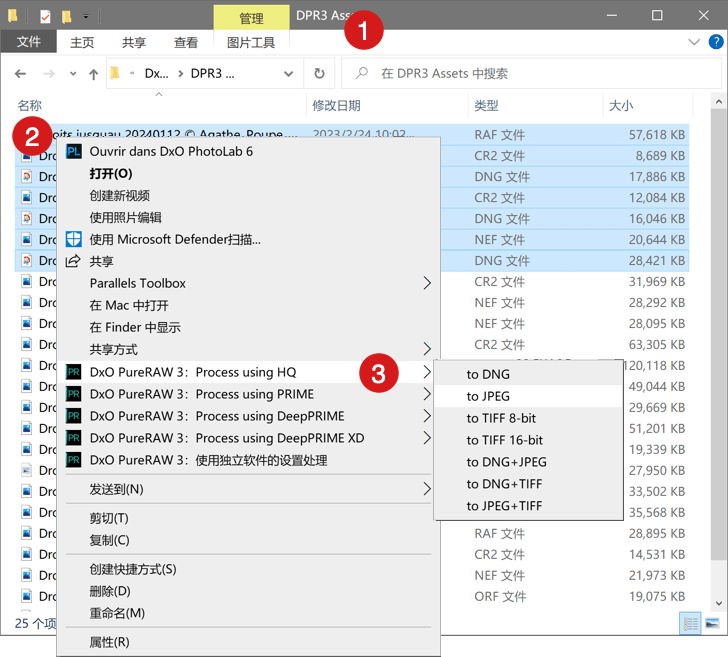Click the 在 DPR3 Assets 中搜索 search field
Image resolution: width=728 pixels, height=657 pixels.
(x=531, y=73)
